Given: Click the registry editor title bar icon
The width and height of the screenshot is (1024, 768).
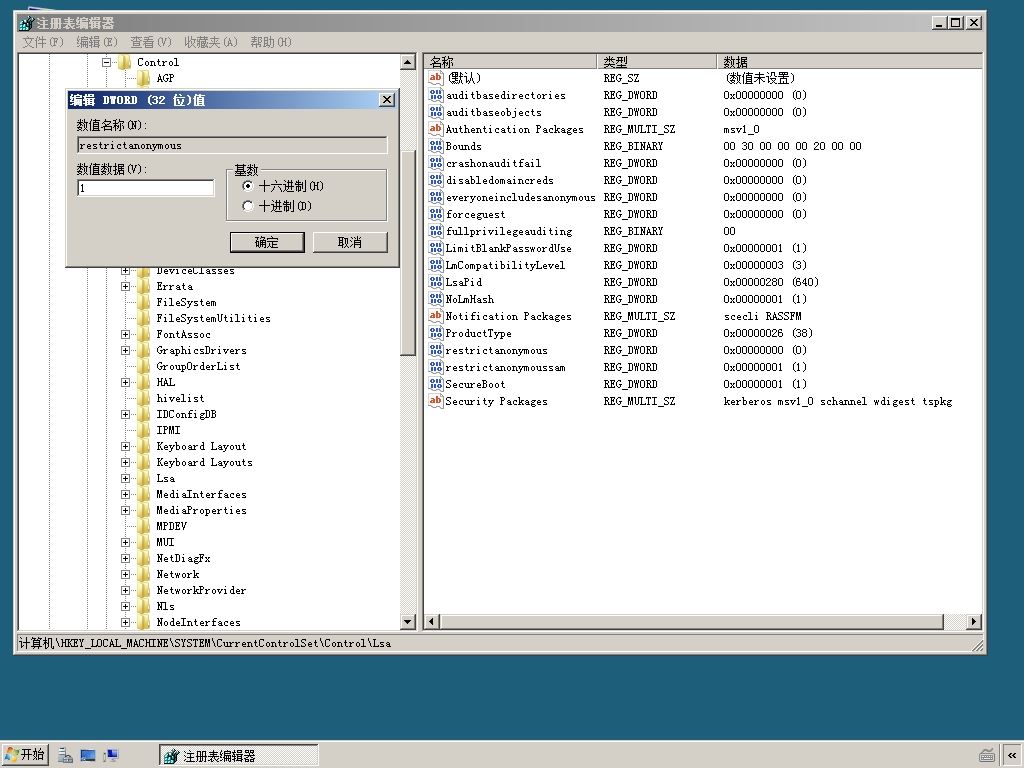Looking at the screenshot, I should click(x=26, y=24).
